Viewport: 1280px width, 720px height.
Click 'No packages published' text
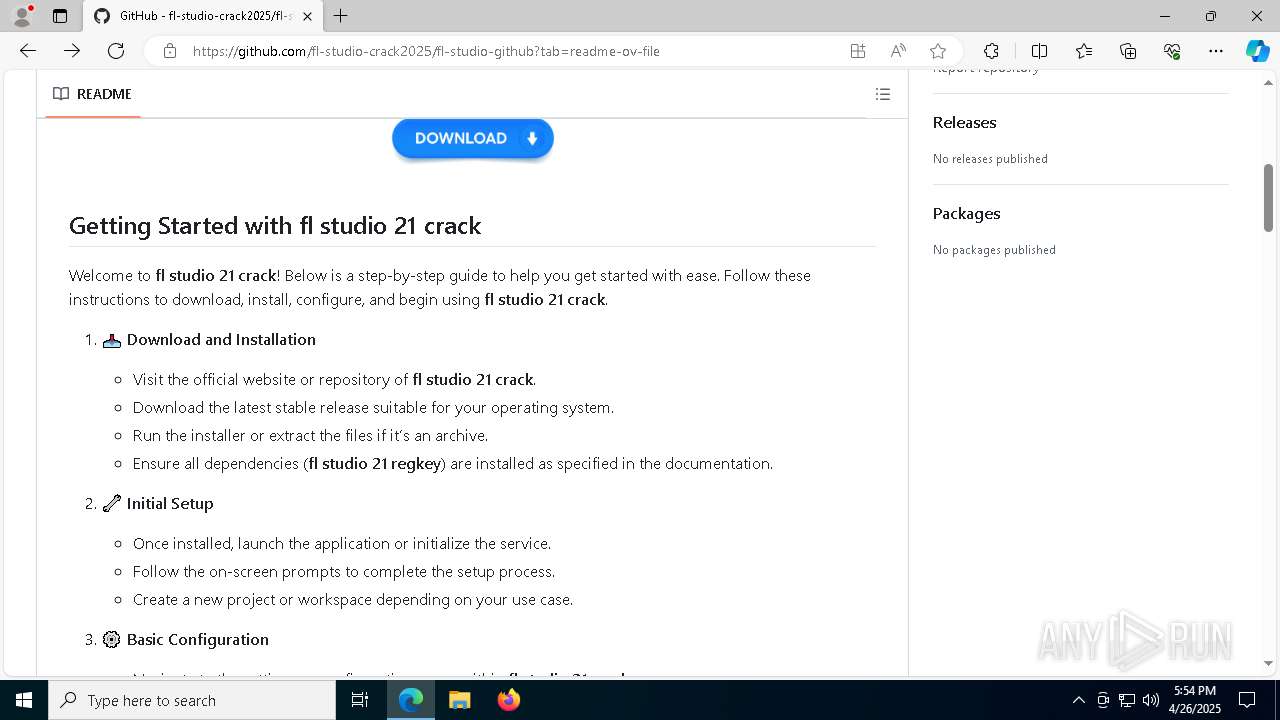(x=994, y=249)
